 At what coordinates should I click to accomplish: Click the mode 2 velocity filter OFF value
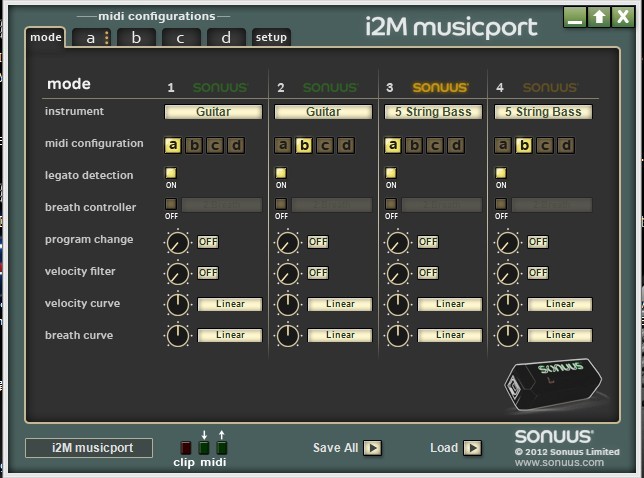[x=318, y=273]
